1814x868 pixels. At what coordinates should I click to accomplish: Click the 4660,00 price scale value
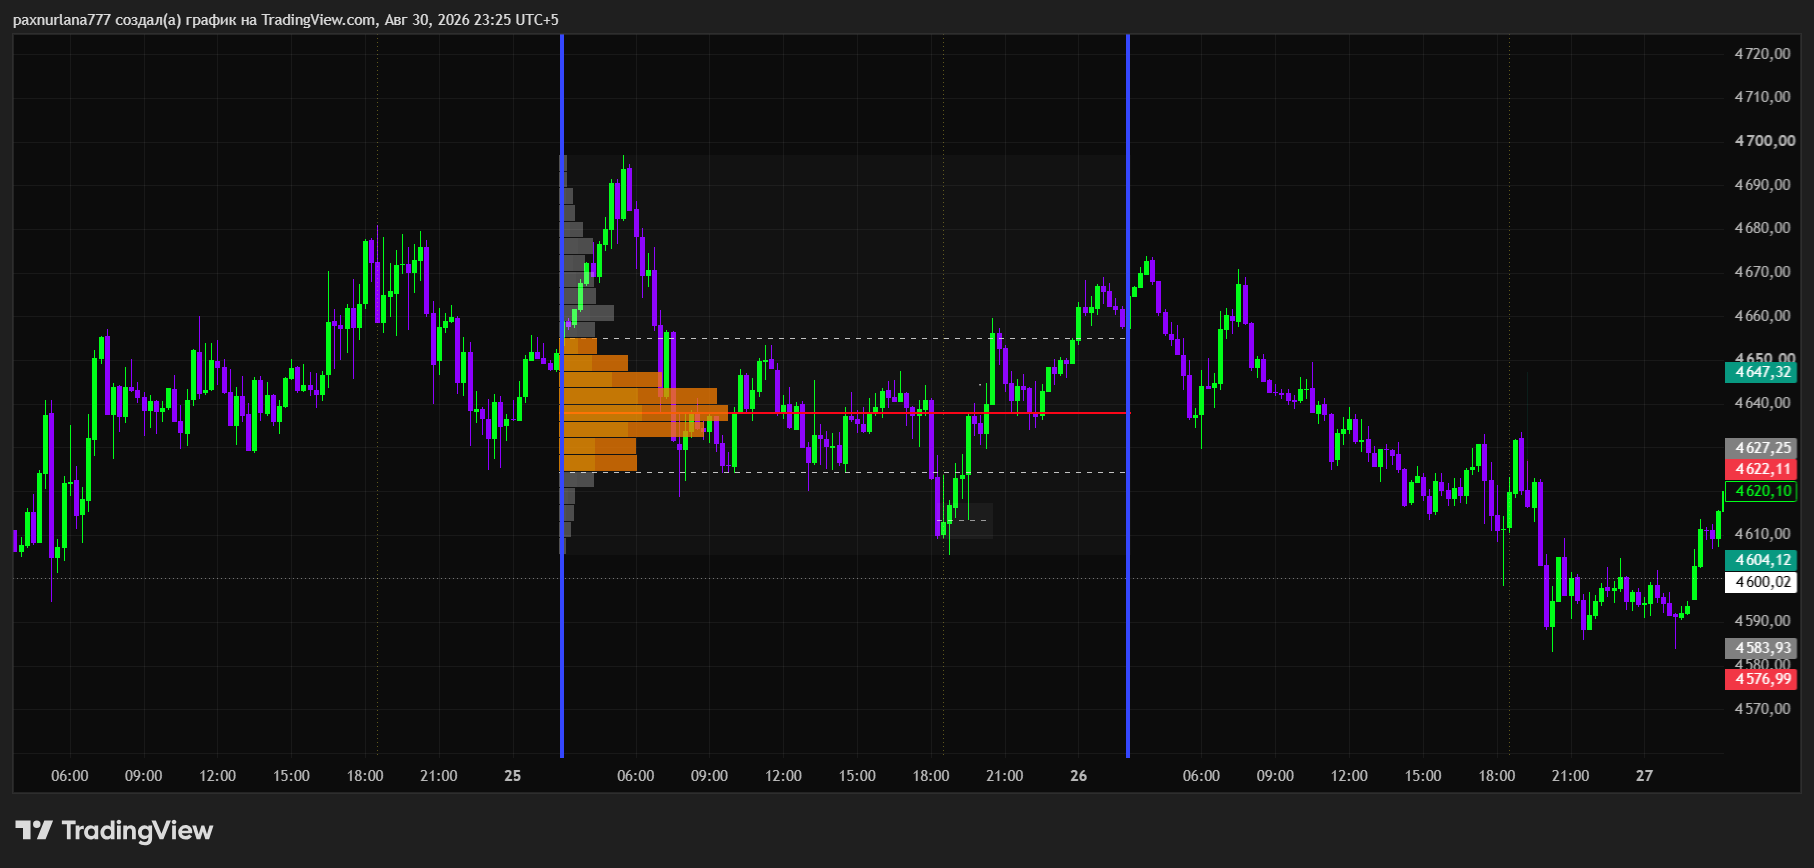[1762, 316]
